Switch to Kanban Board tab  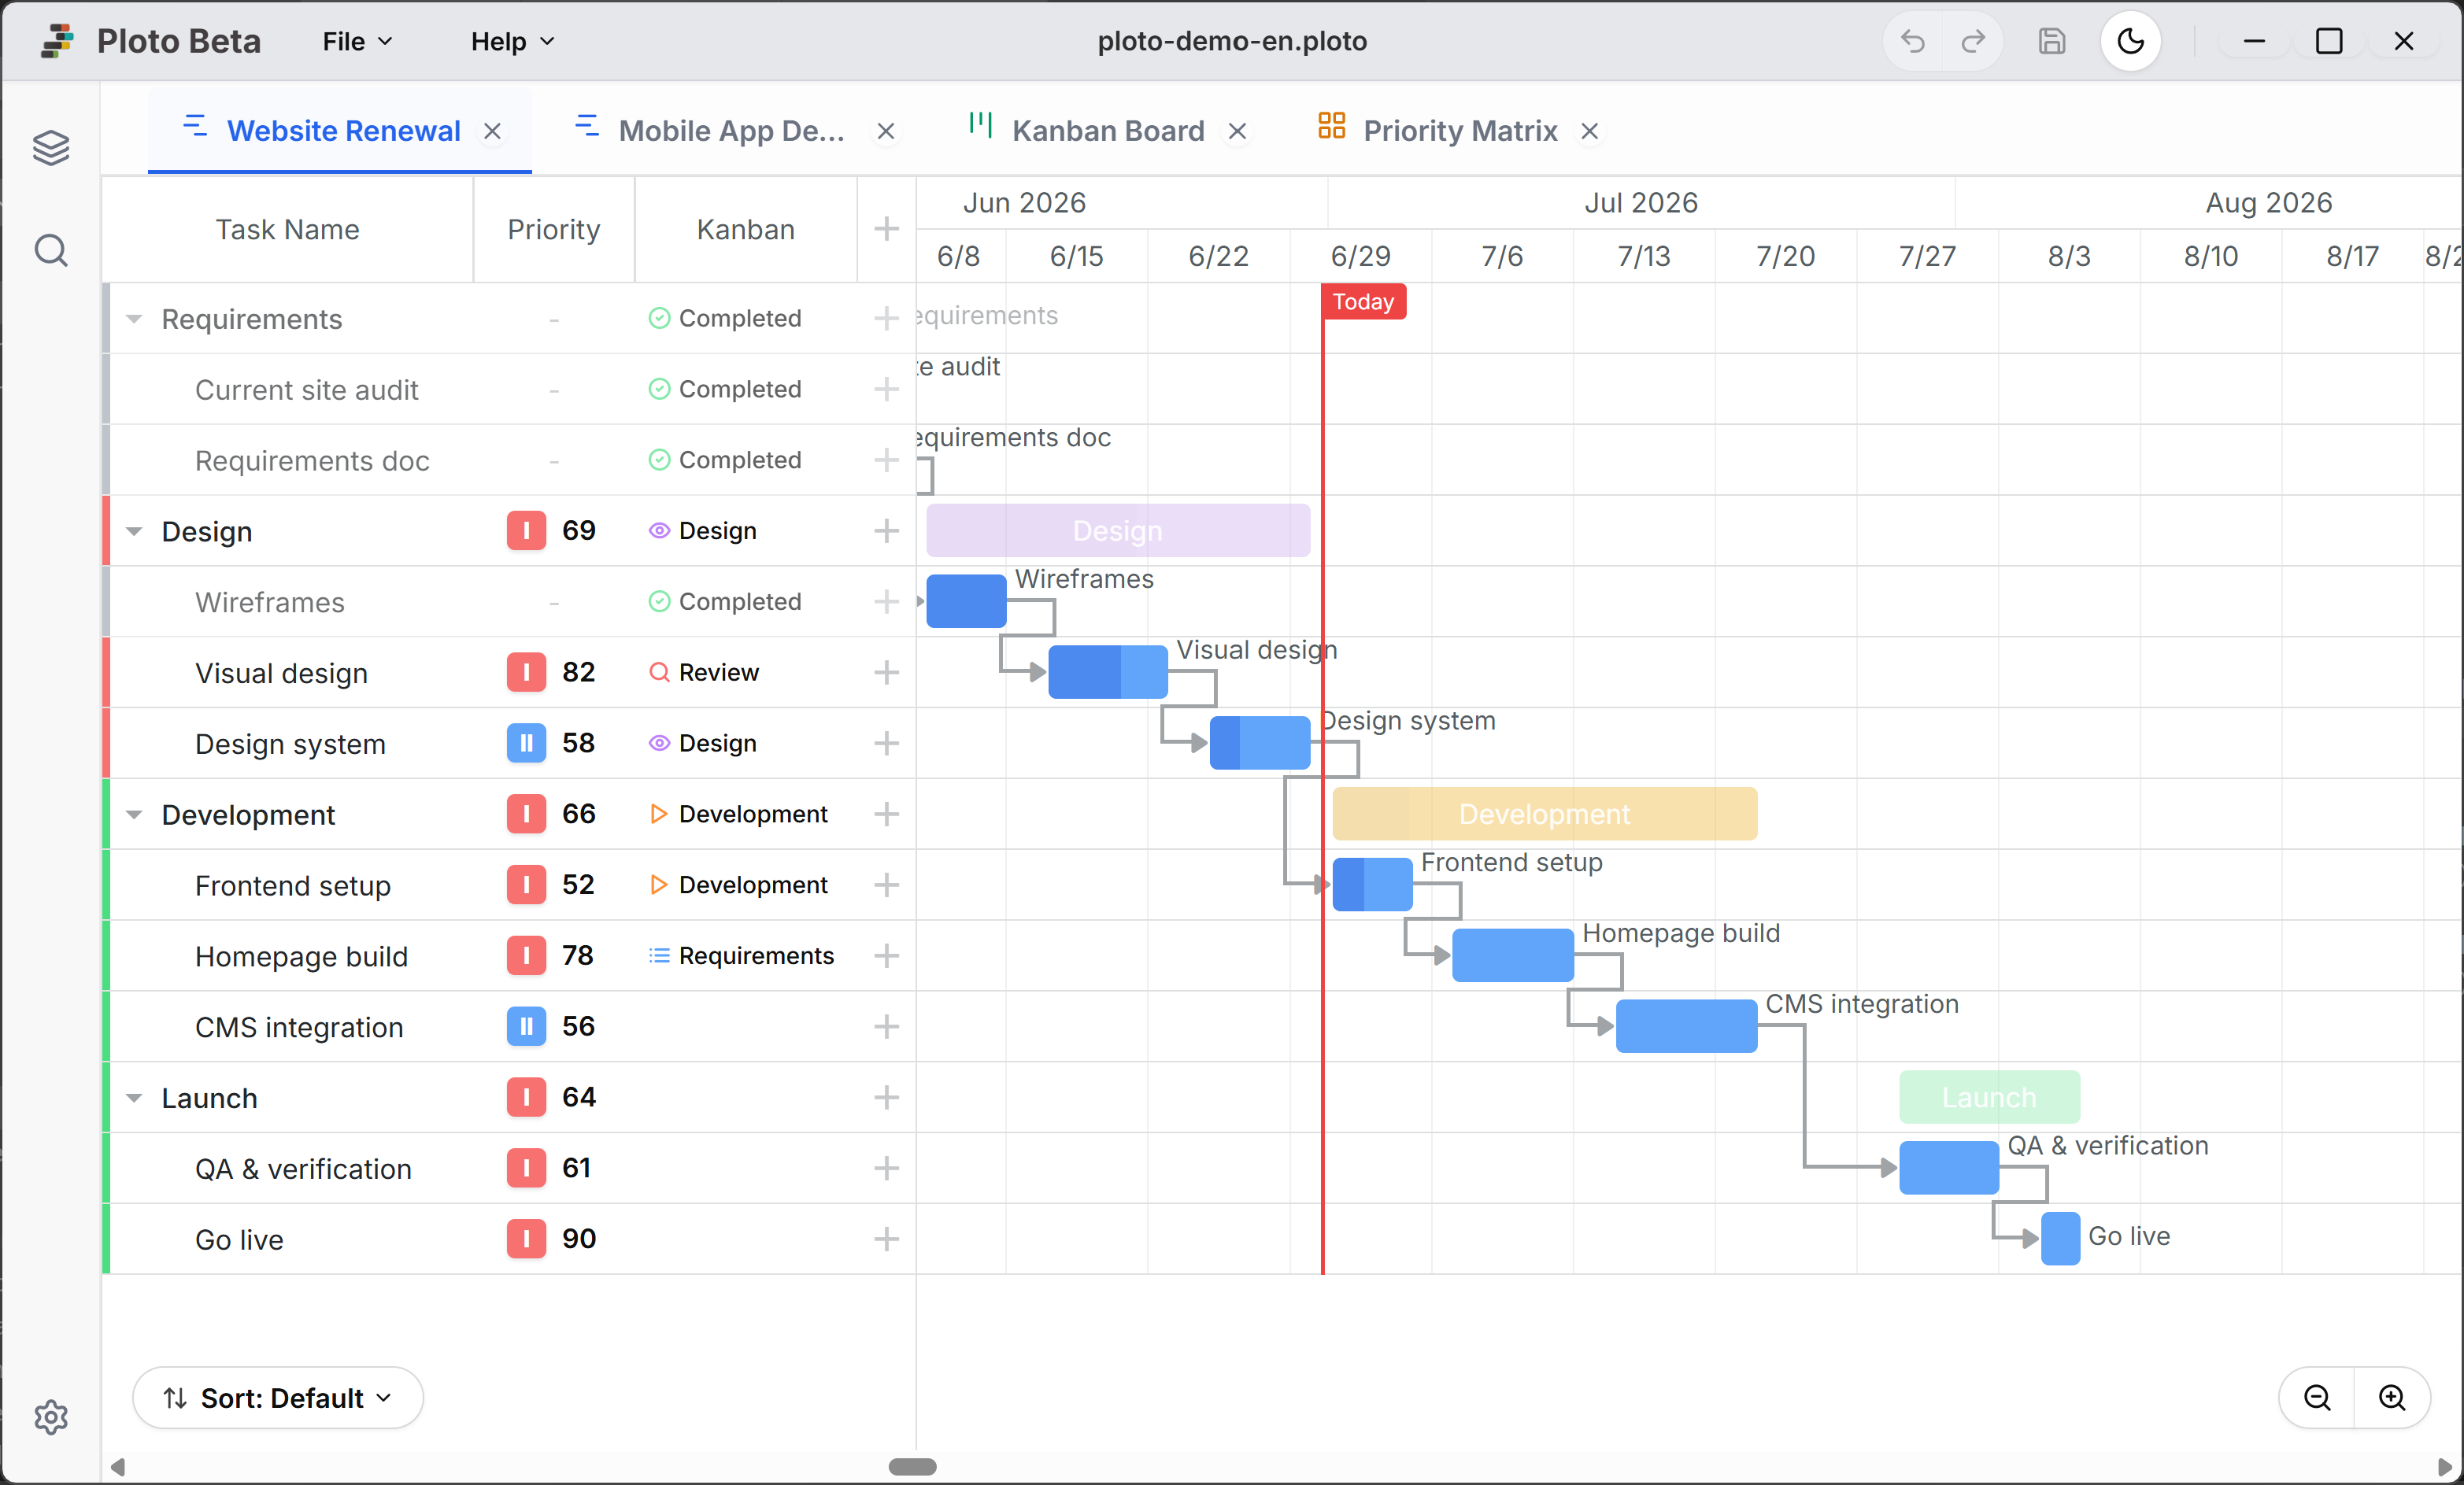point(1108,131)
